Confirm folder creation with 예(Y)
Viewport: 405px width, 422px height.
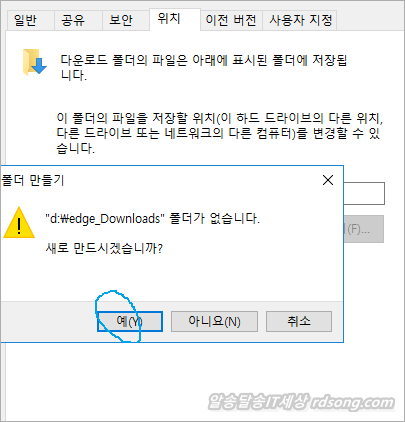[130, 321]
